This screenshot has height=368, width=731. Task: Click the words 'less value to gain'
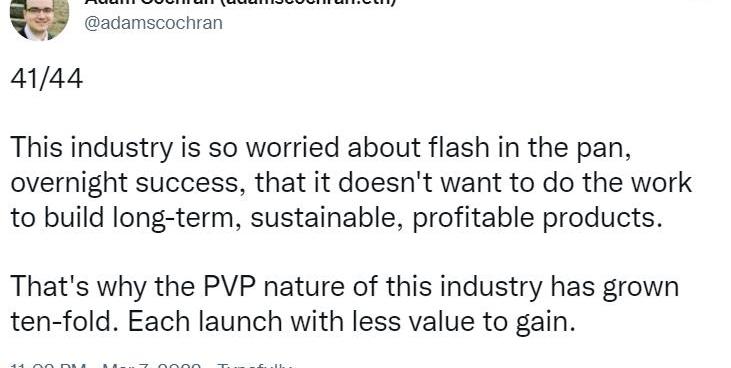pyautogui.click(x=464, y=322)
